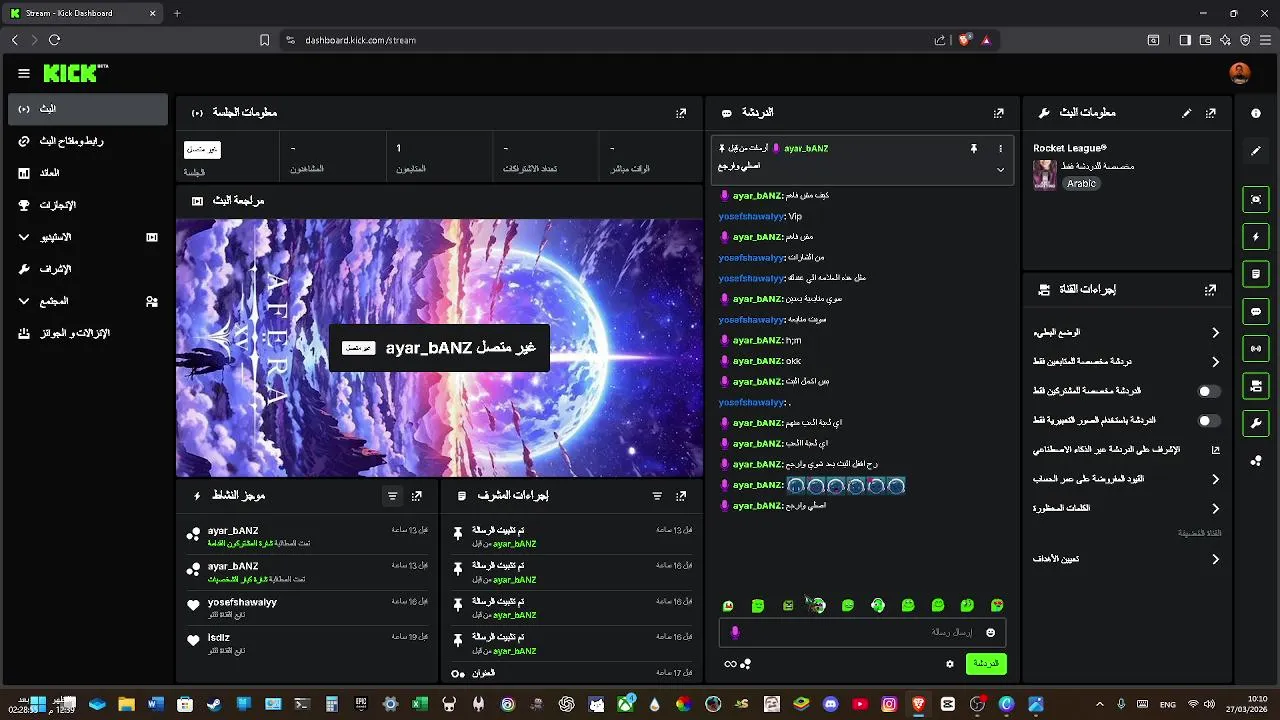This screenshot has width=1280, height=720.
Task: Toggle the stream preview widget icon in right rail
Action: [x=1256, y=199]
